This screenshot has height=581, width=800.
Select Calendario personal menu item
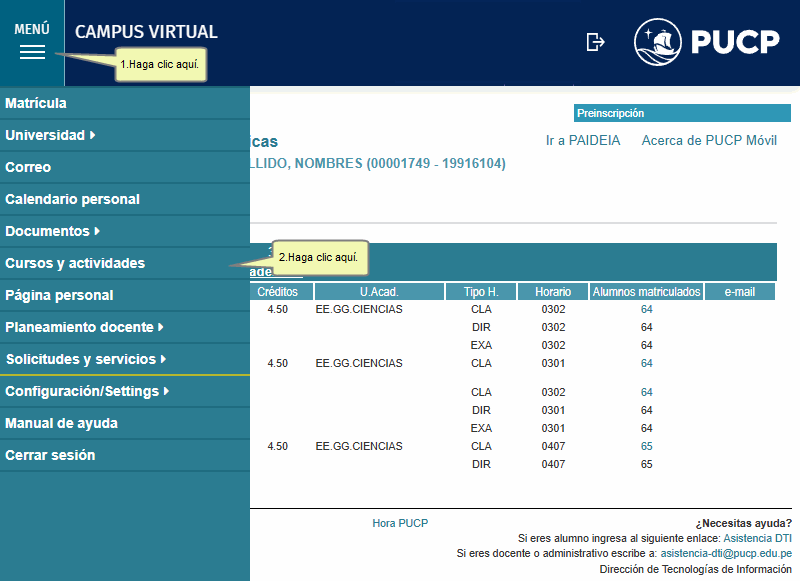tap(124, 199)
